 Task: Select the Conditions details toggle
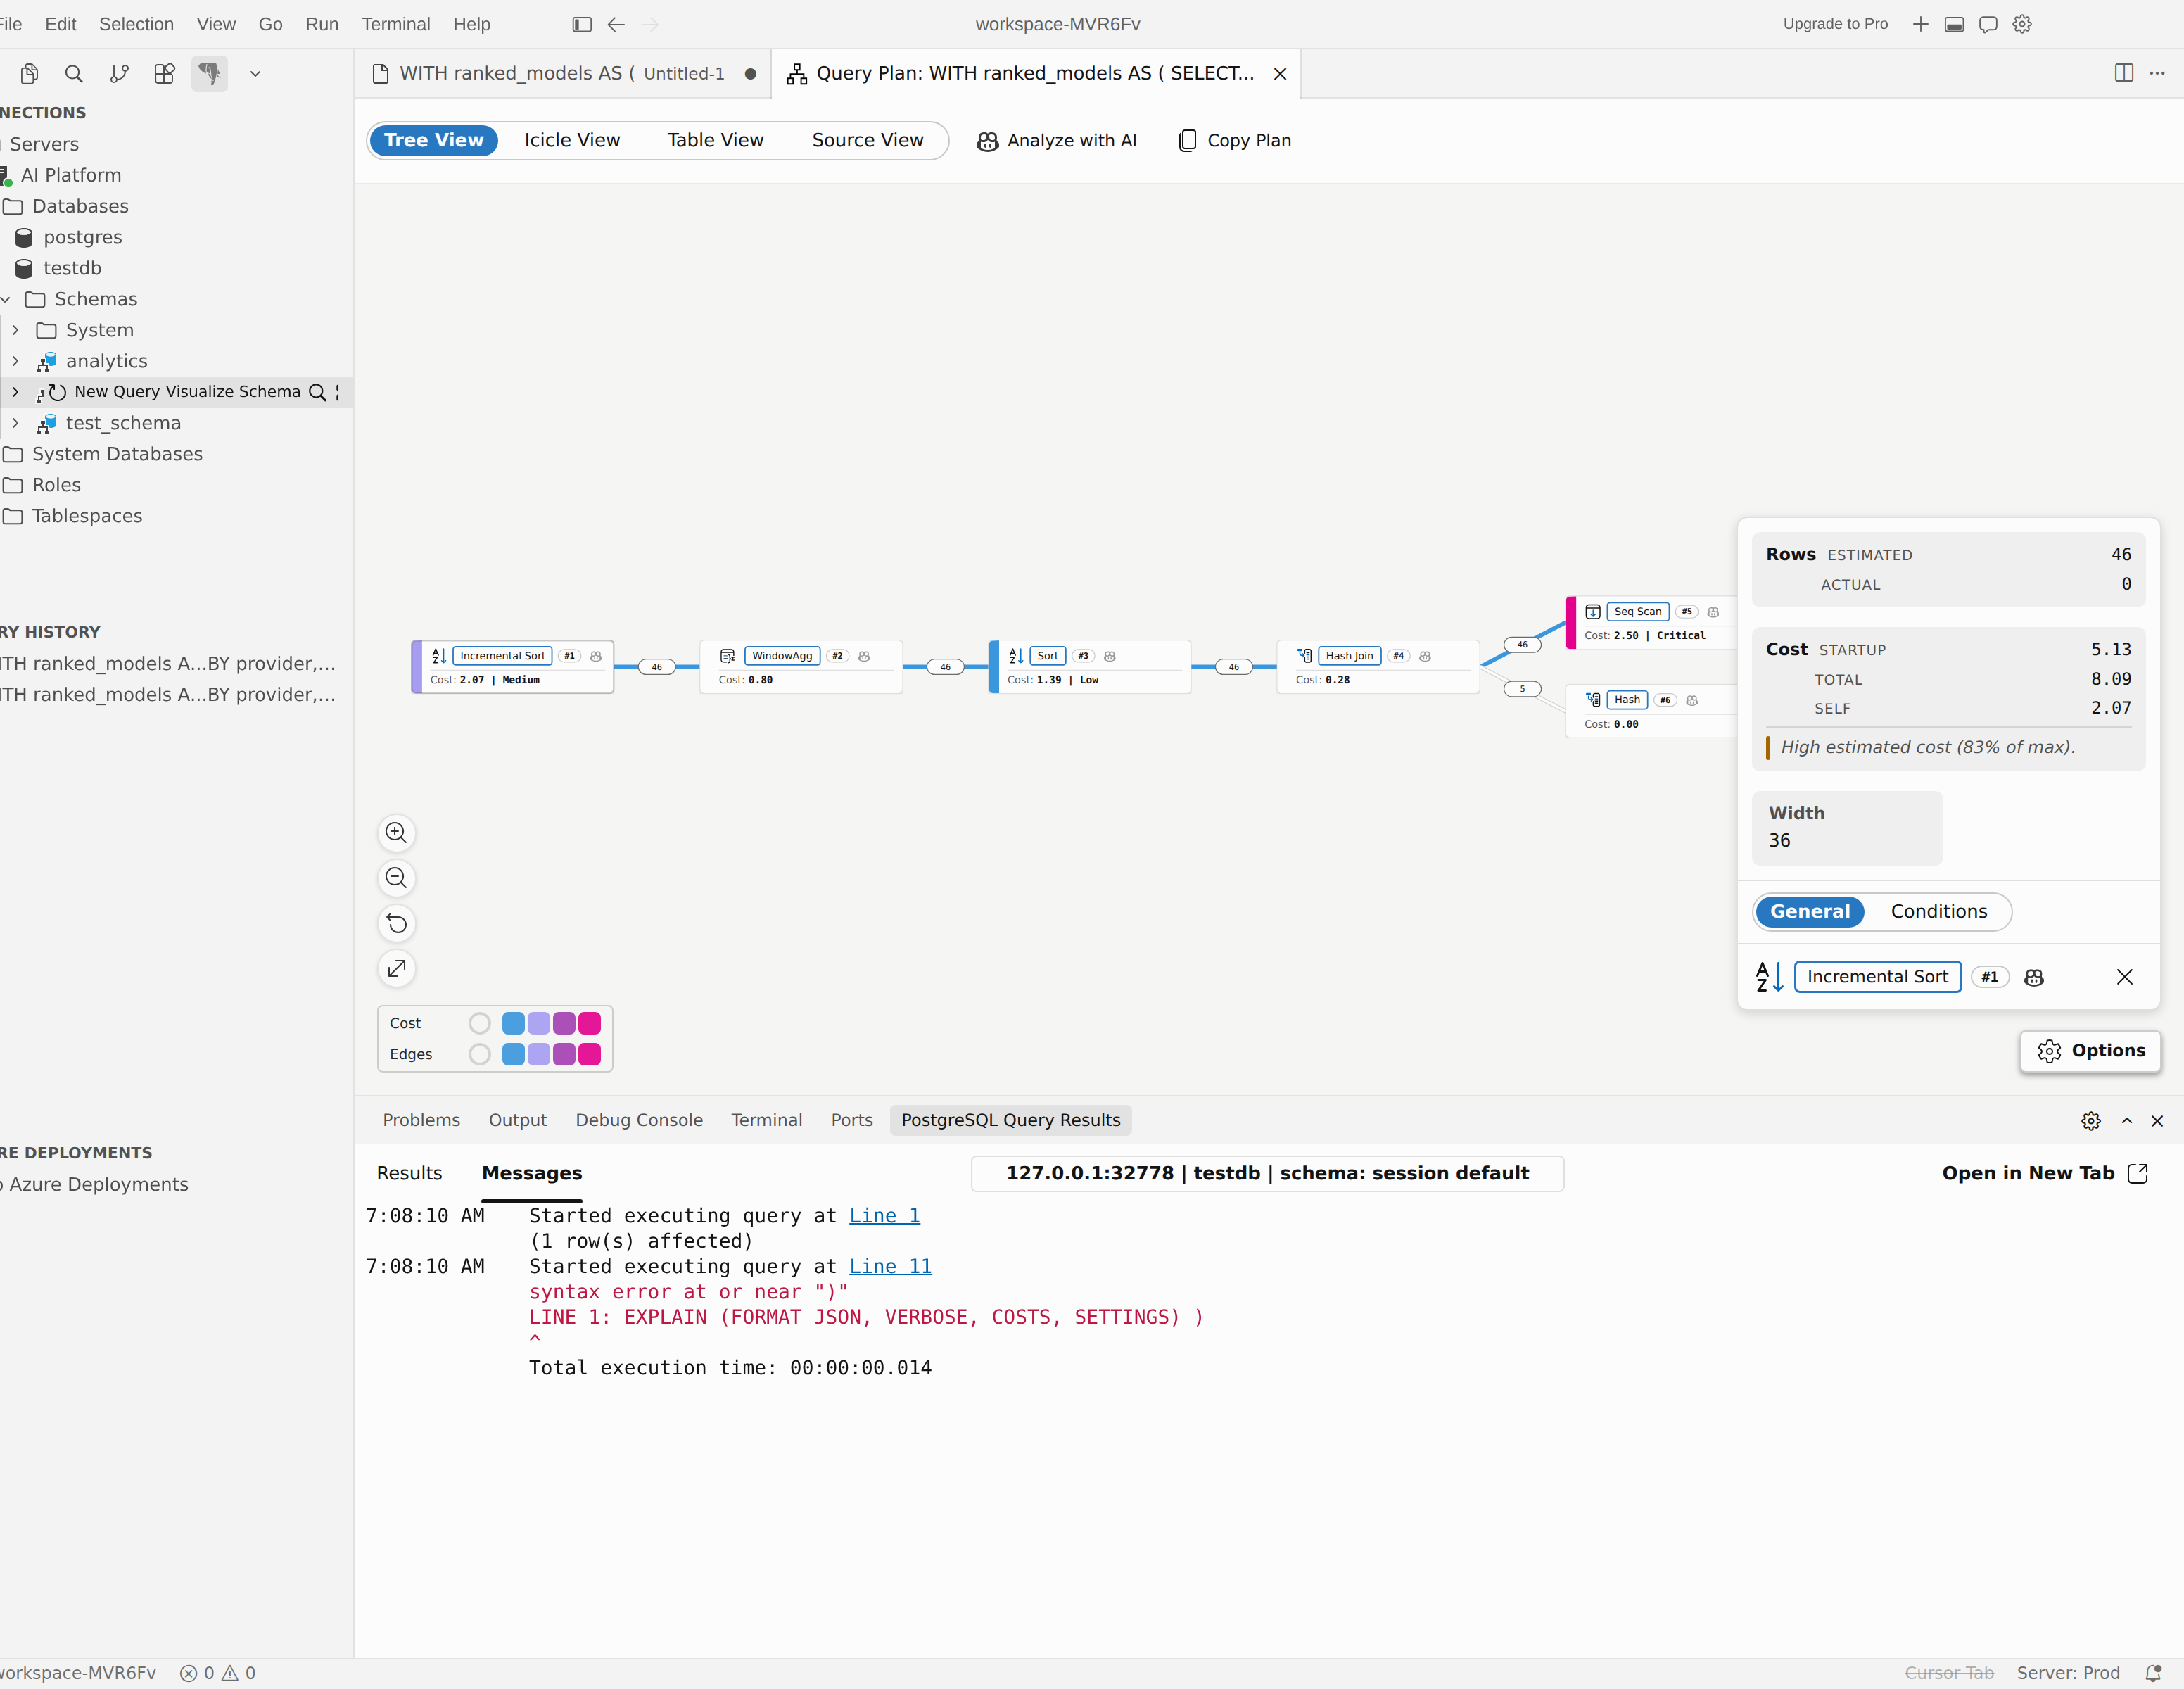click(x=1939, y=911)
